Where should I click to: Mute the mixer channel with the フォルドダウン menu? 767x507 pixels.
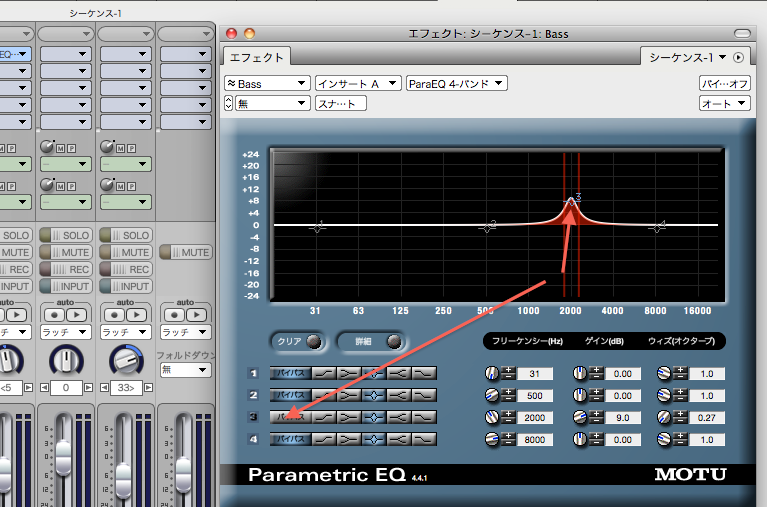tap(185, 253)
